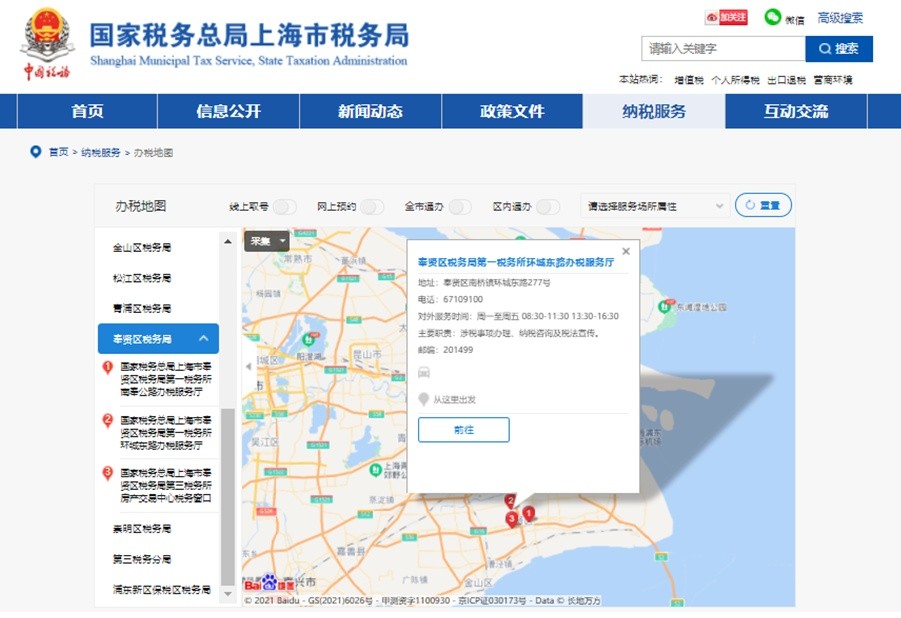Collapse the left panel using map arrow
901x618 pixels.
(x=249, y=367)
